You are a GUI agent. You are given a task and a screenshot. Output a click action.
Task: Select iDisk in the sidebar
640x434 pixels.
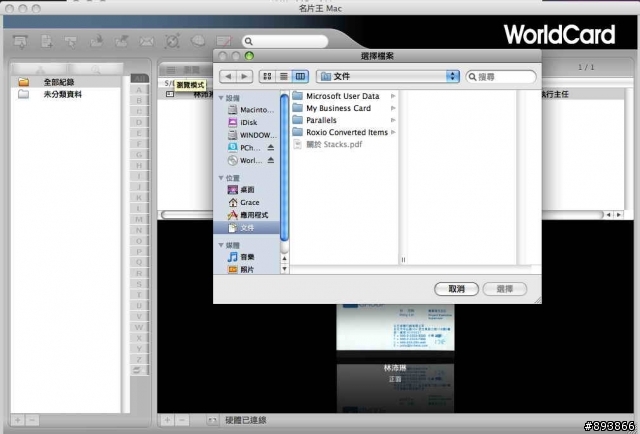click(x=243, y=122)
